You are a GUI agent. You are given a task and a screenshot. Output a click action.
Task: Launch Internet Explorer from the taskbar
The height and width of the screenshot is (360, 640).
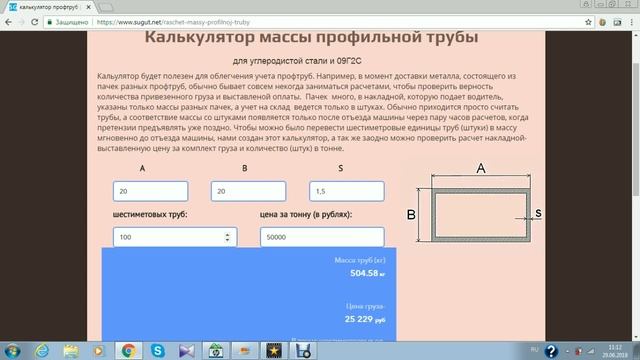pyautogui.click(x=42, y=351)
